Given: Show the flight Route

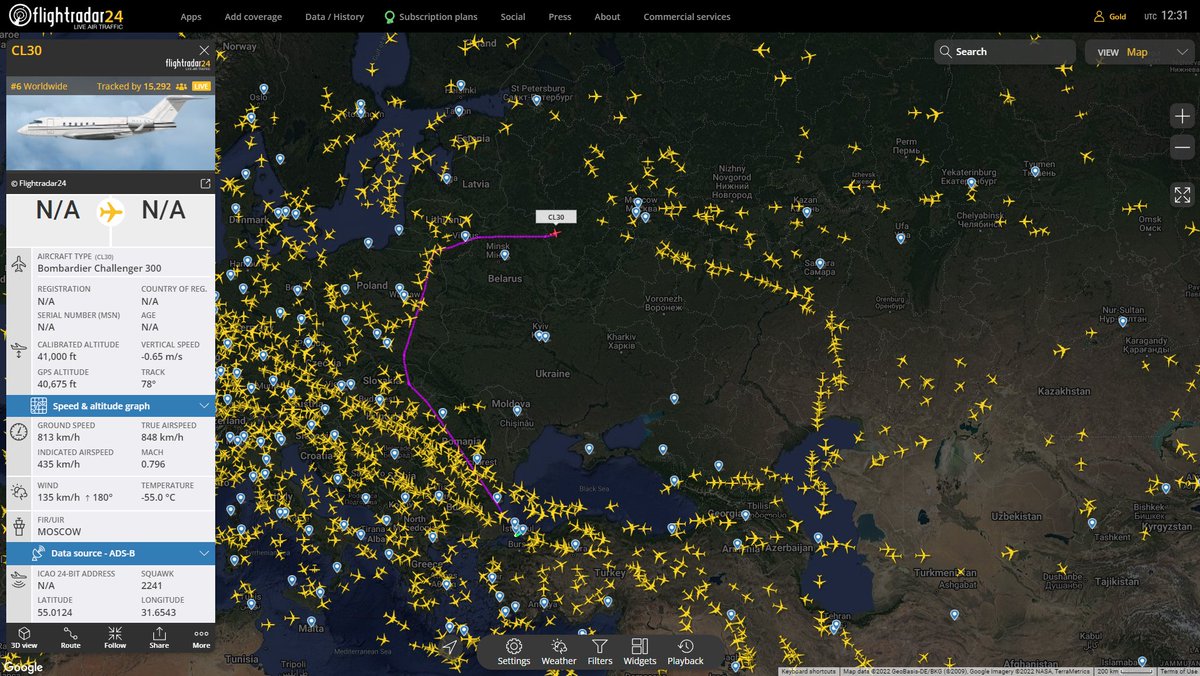Looking at the screenshot, I should 70,638.
